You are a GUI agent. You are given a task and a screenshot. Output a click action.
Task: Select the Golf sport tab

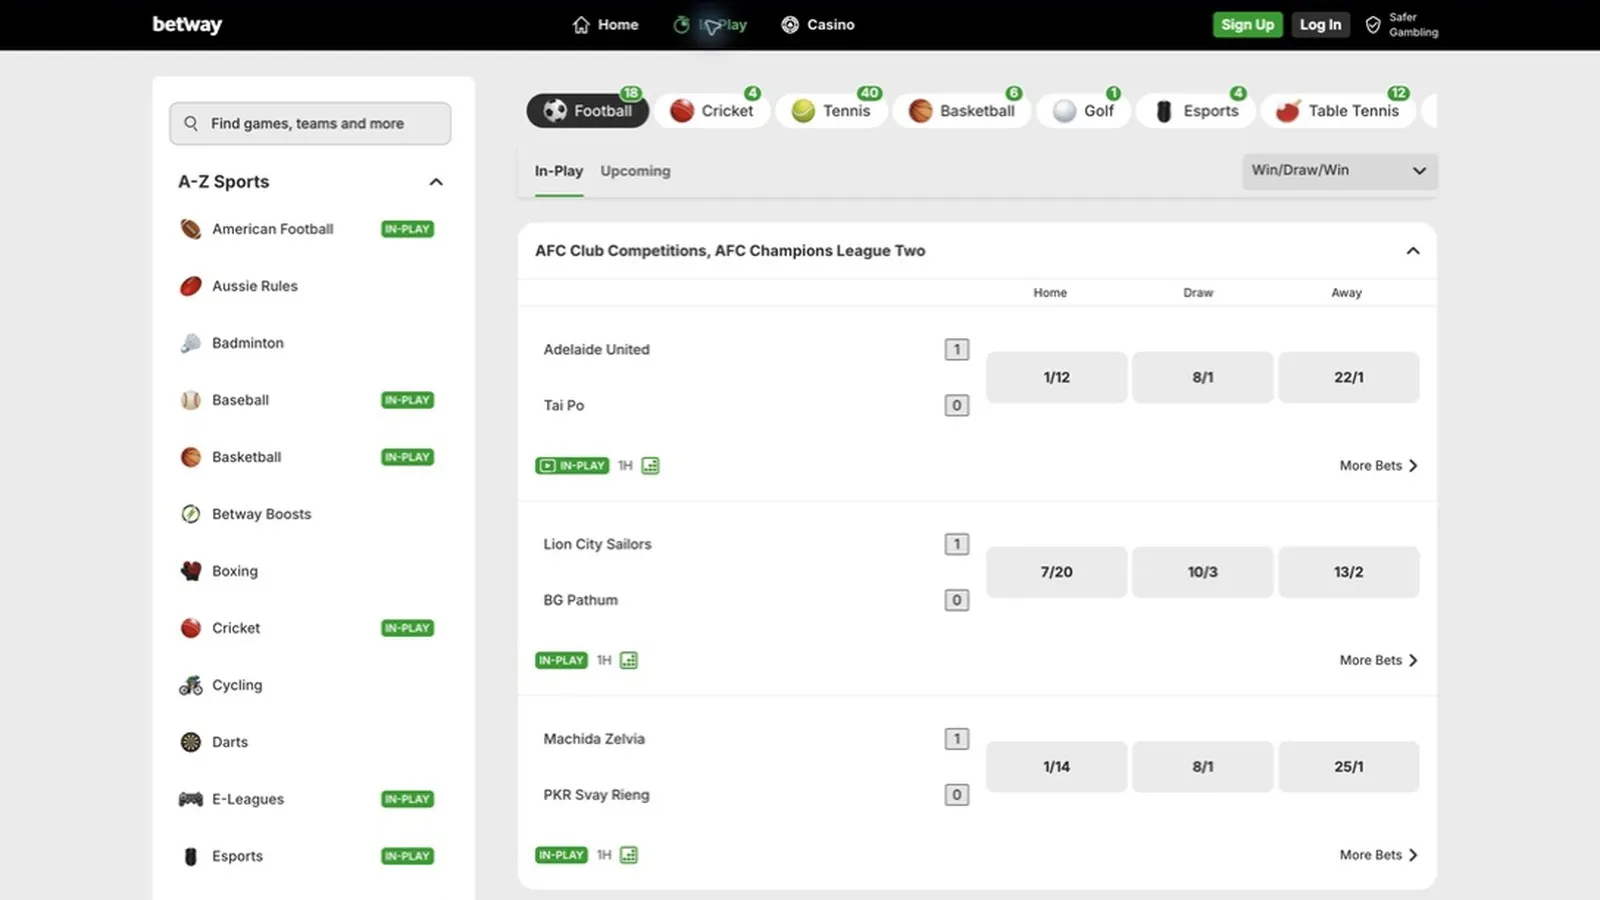(x=1084, y=110)
